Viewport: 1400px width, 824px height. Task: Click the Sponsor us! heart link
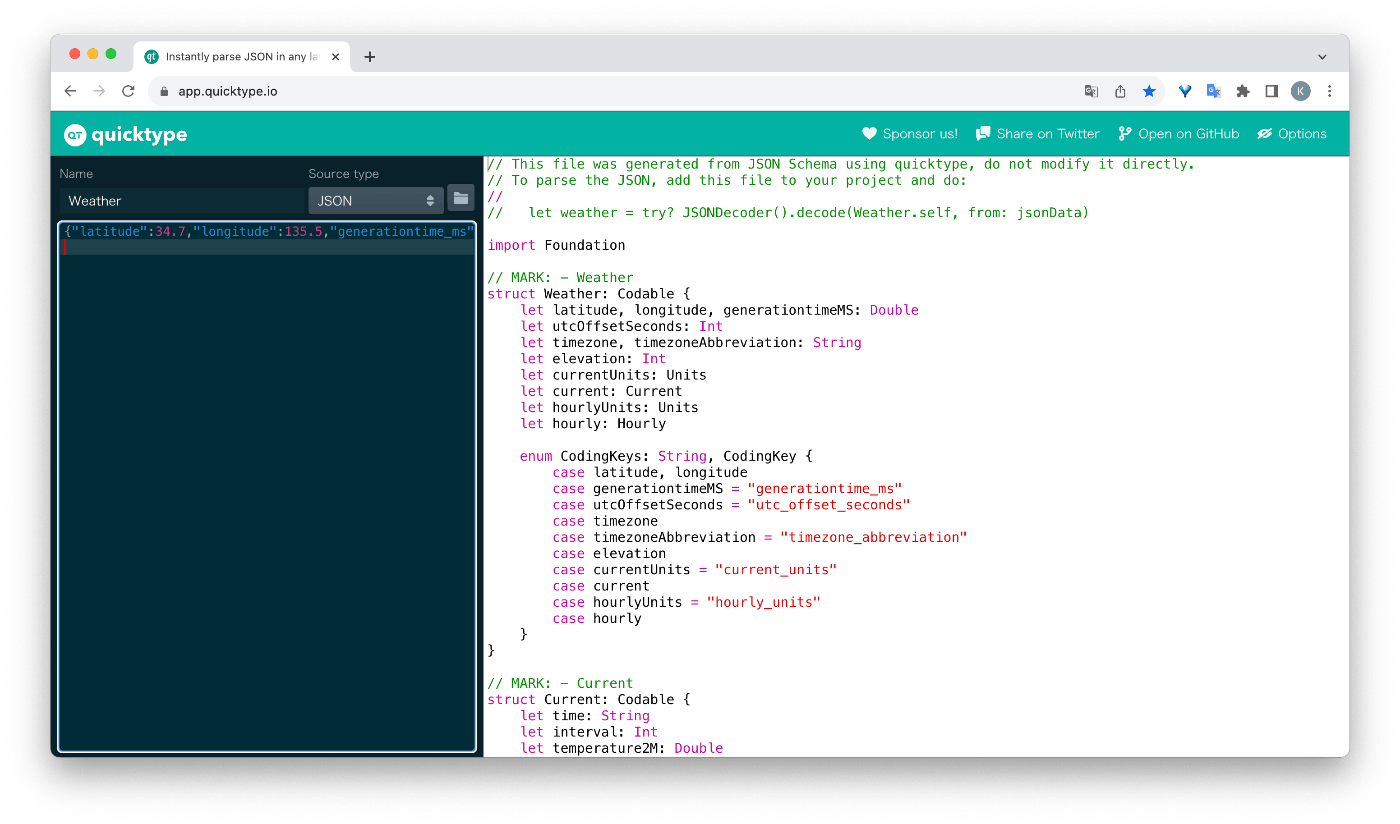pyautogui.click(x=910, y=134)
